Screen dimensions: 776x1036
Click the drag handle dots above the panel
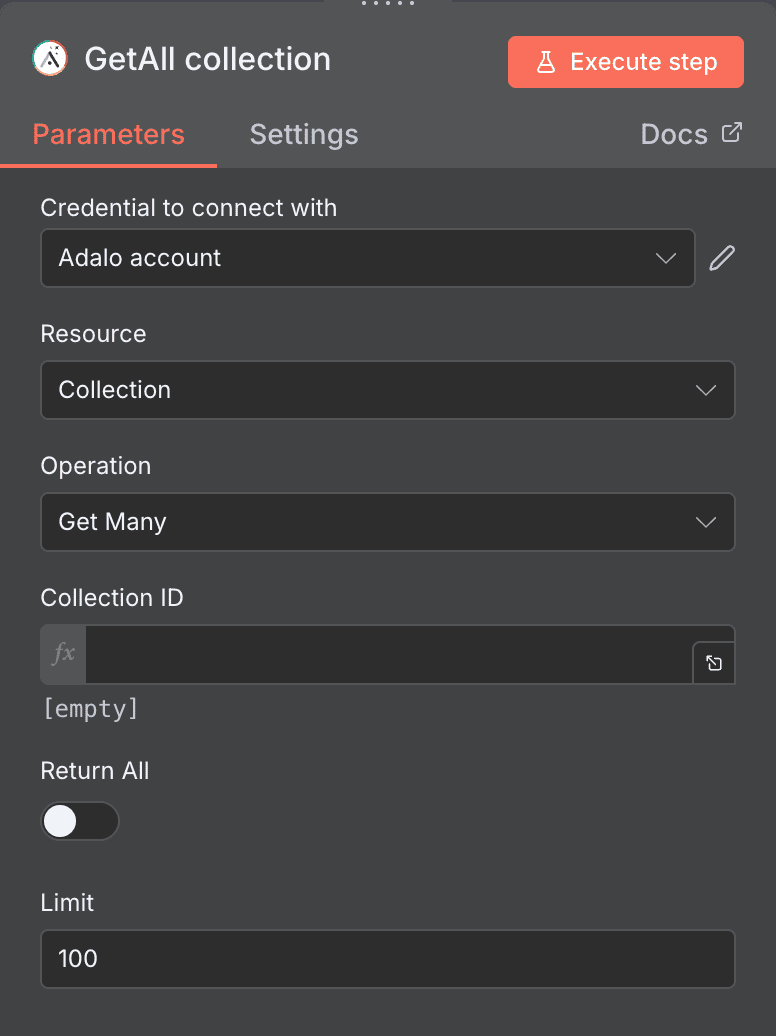tap(387, 5)
